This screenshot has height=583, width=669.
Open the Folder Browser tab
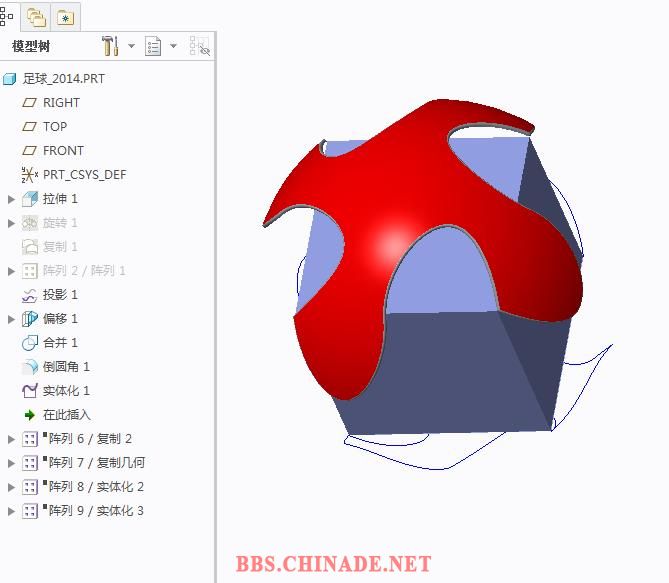coord(37,16)
